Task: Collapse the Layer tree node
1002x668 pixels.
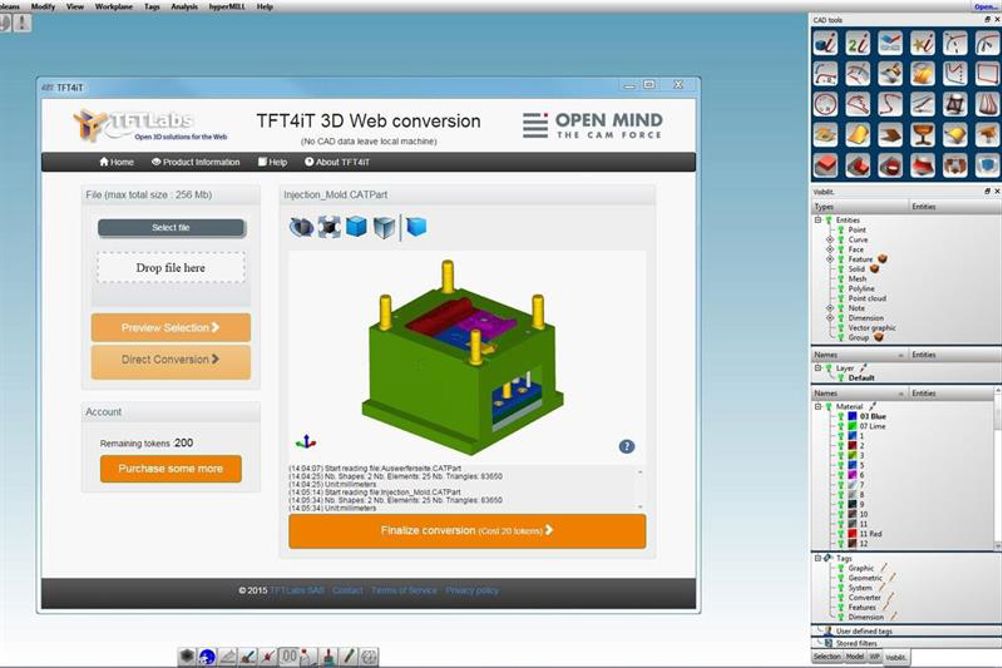Action: [x=817, y=368]
